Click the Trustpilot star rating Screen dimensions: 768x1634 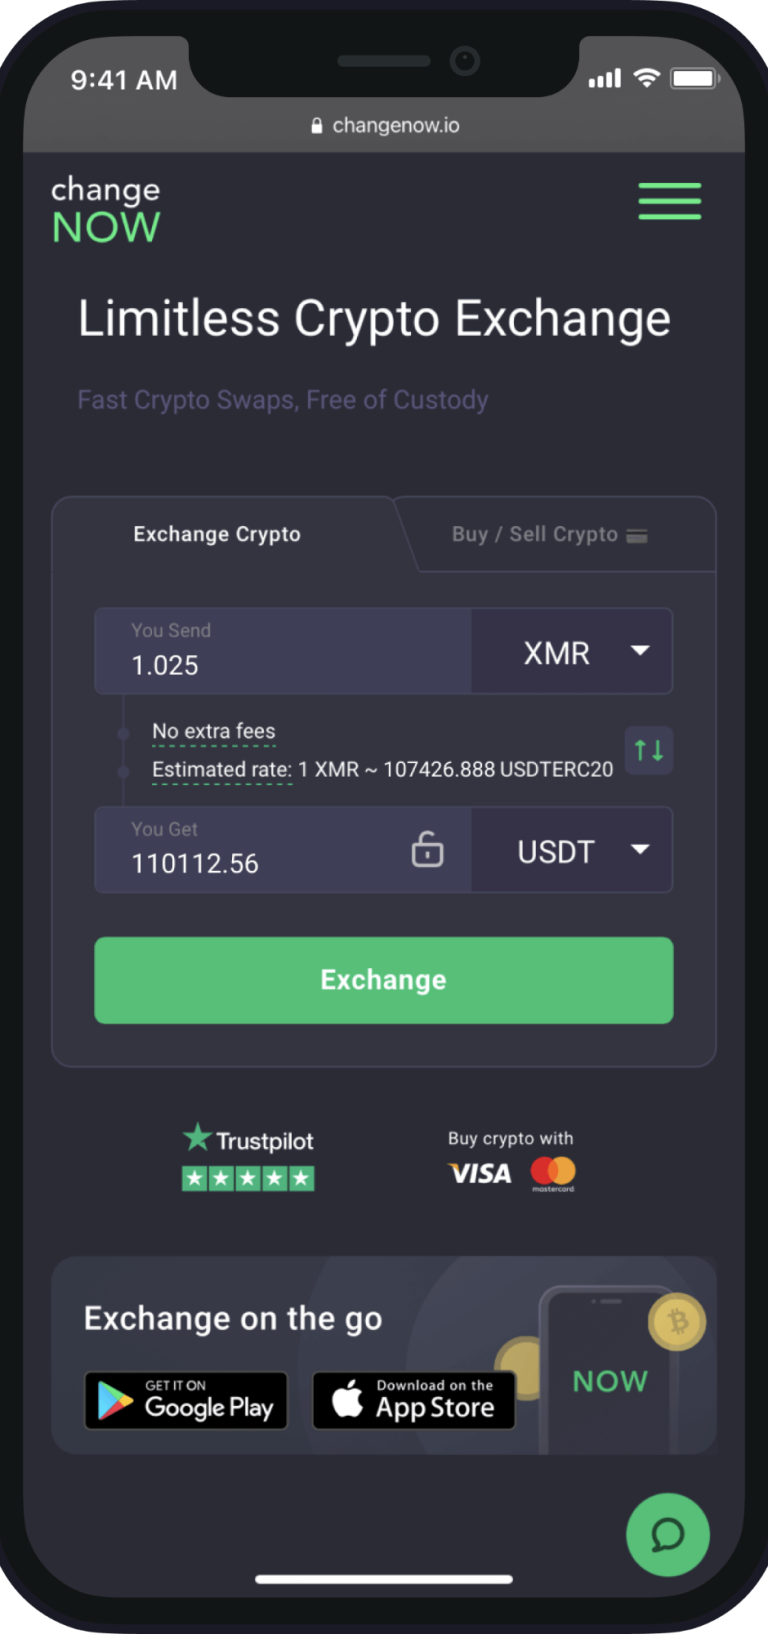click(248, 1178)
